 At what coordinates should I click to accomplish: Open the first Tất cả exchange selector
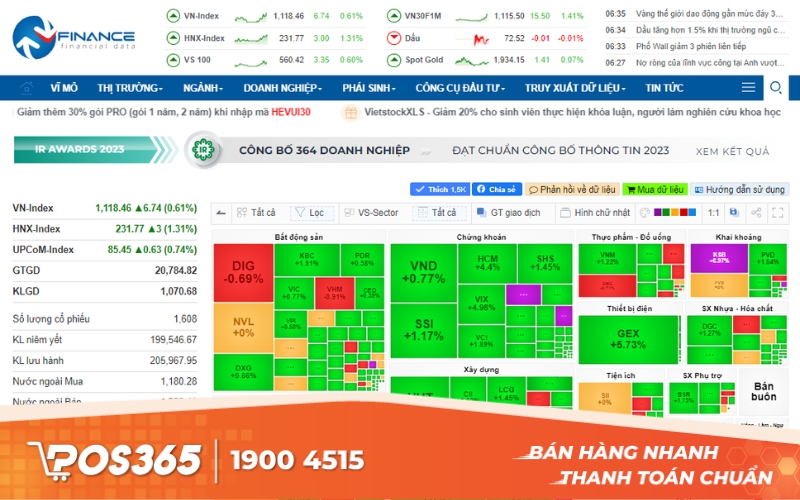pos(257,213)
